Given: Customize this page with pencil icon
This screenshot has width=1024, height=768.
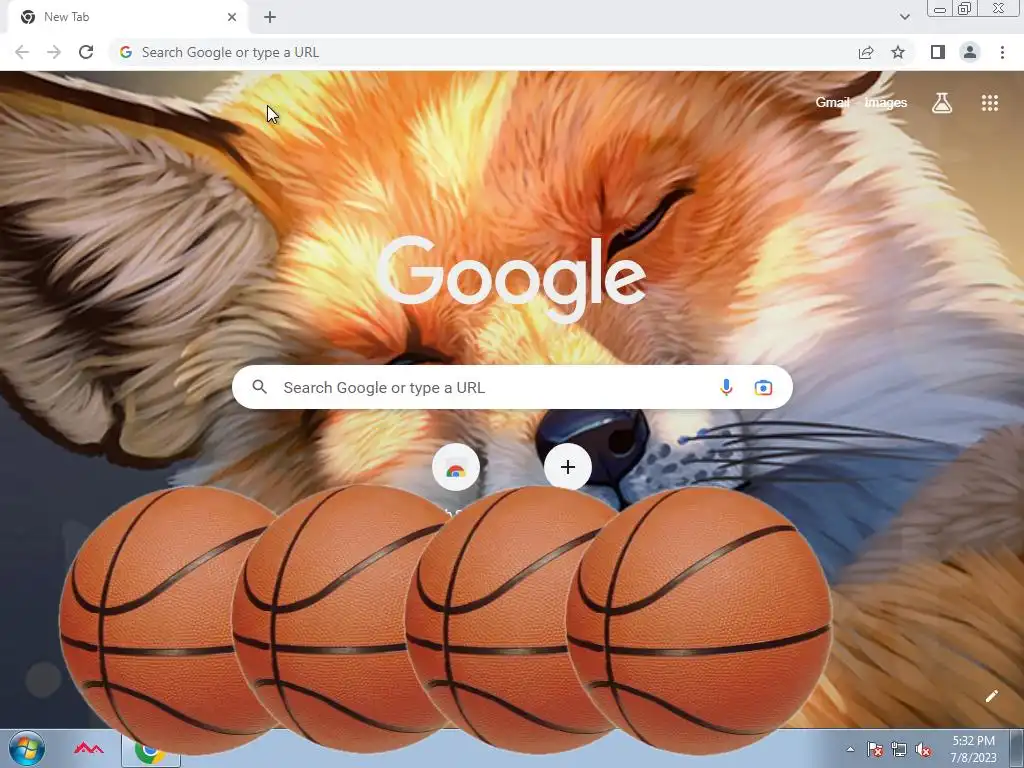Looking at the screenshot, I should point(991,696).
